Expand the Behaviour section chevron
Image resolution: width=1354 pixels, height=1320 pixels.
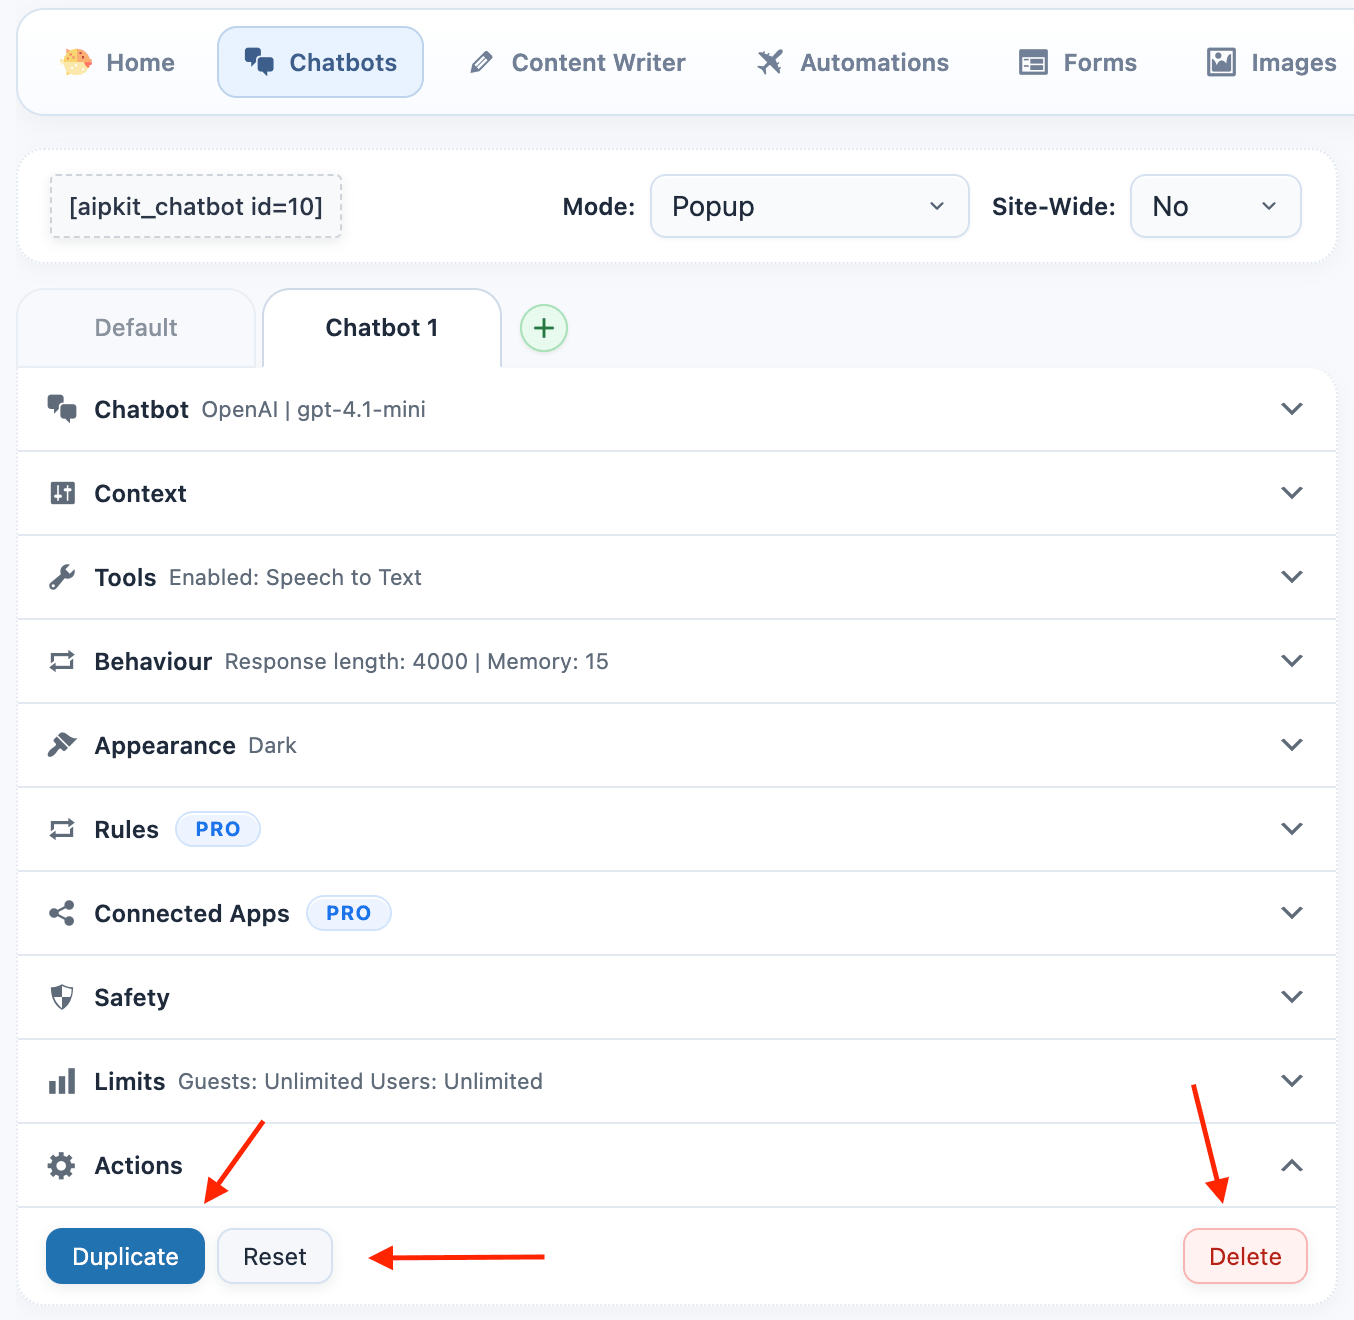1292,661
